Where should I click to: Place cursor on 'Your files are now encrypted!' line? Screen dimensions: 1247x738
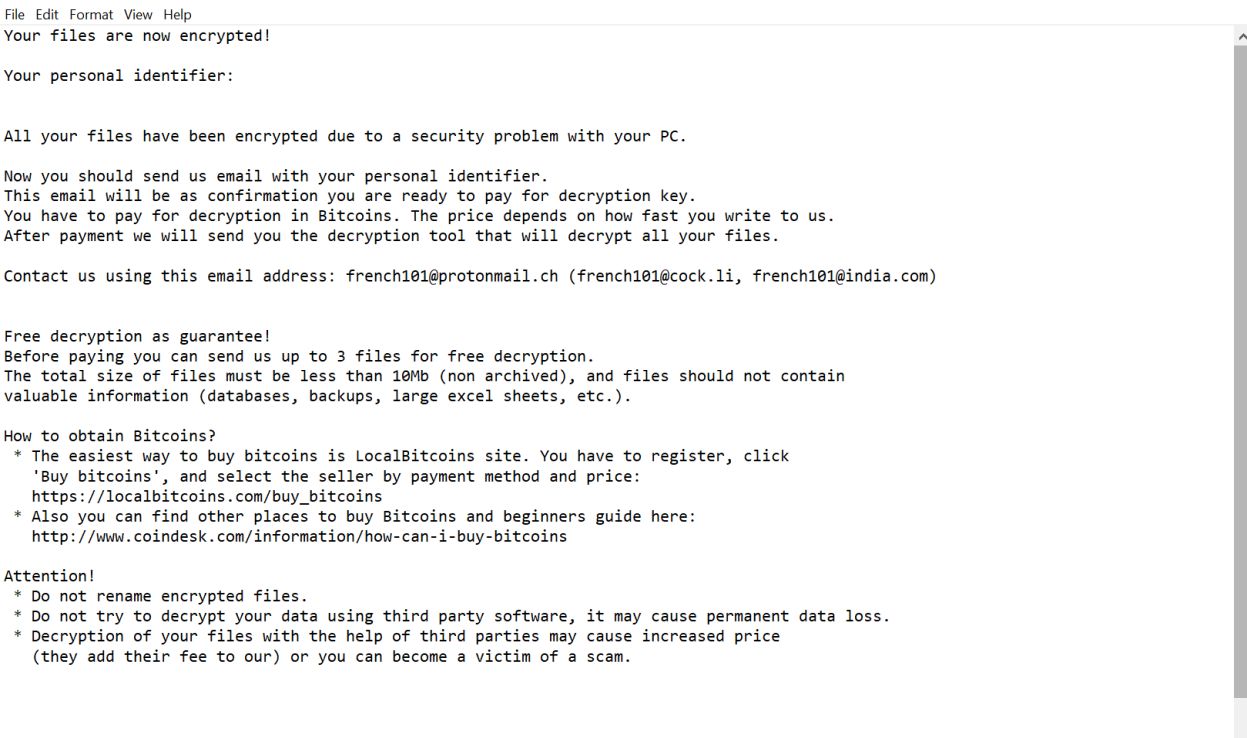[x=137, y=36]
